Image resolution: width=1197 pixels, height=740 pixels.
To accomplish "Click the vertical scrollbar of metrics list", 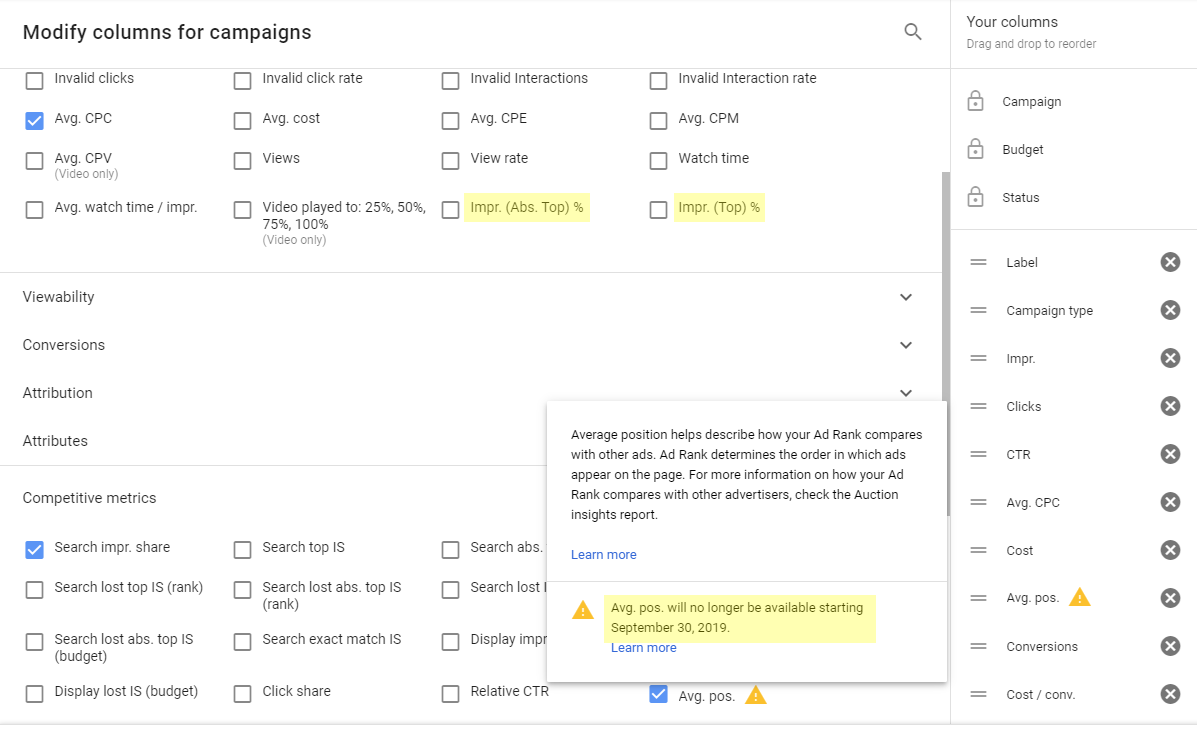I will 945,340.
